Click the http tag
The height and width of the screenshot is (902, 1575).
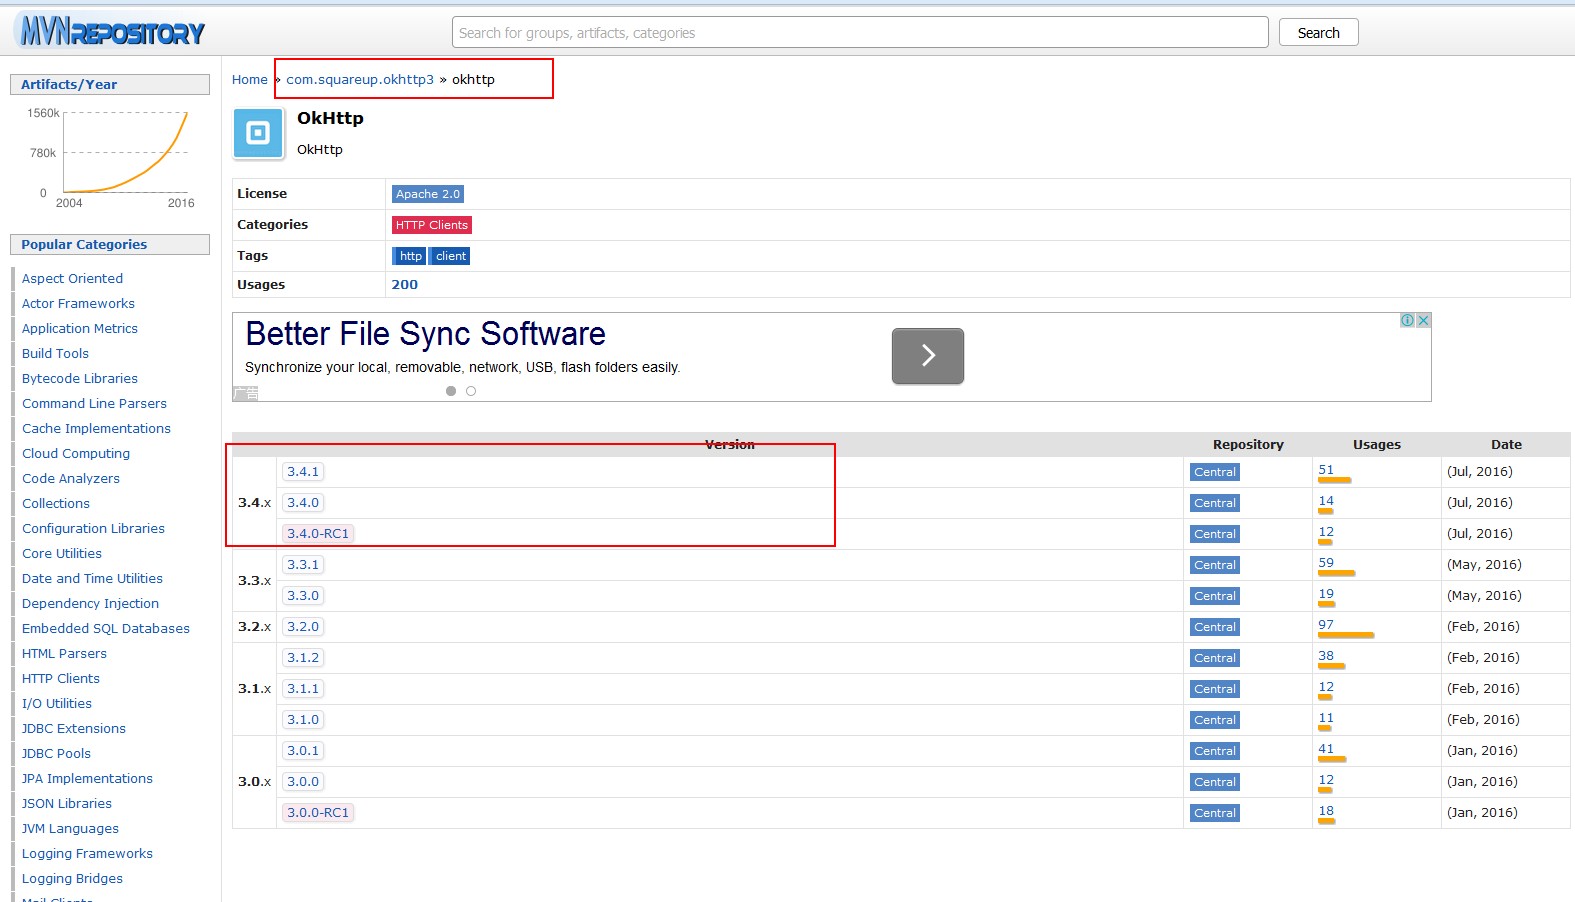tap(410, 256)
